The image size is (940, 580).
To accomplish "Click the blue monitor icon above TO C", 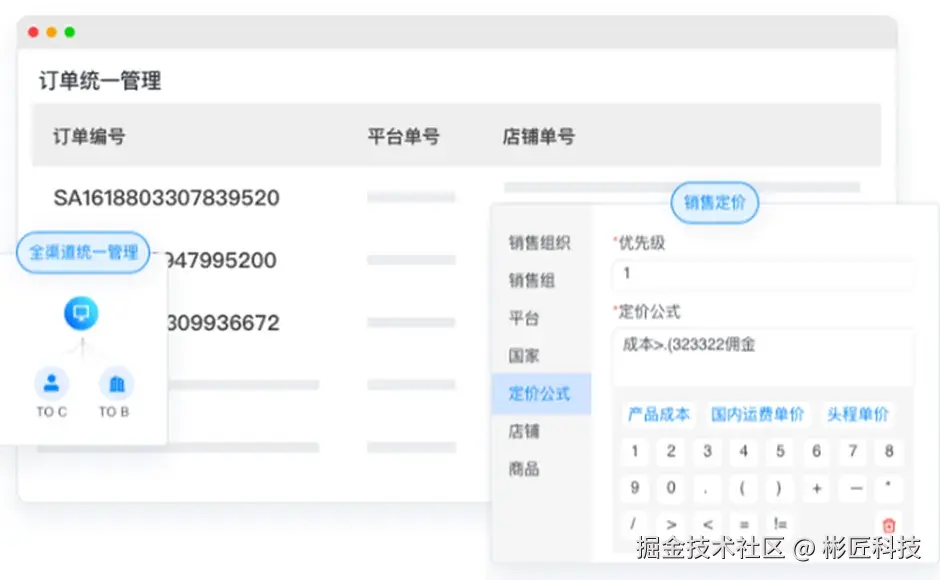I will 81,312.
